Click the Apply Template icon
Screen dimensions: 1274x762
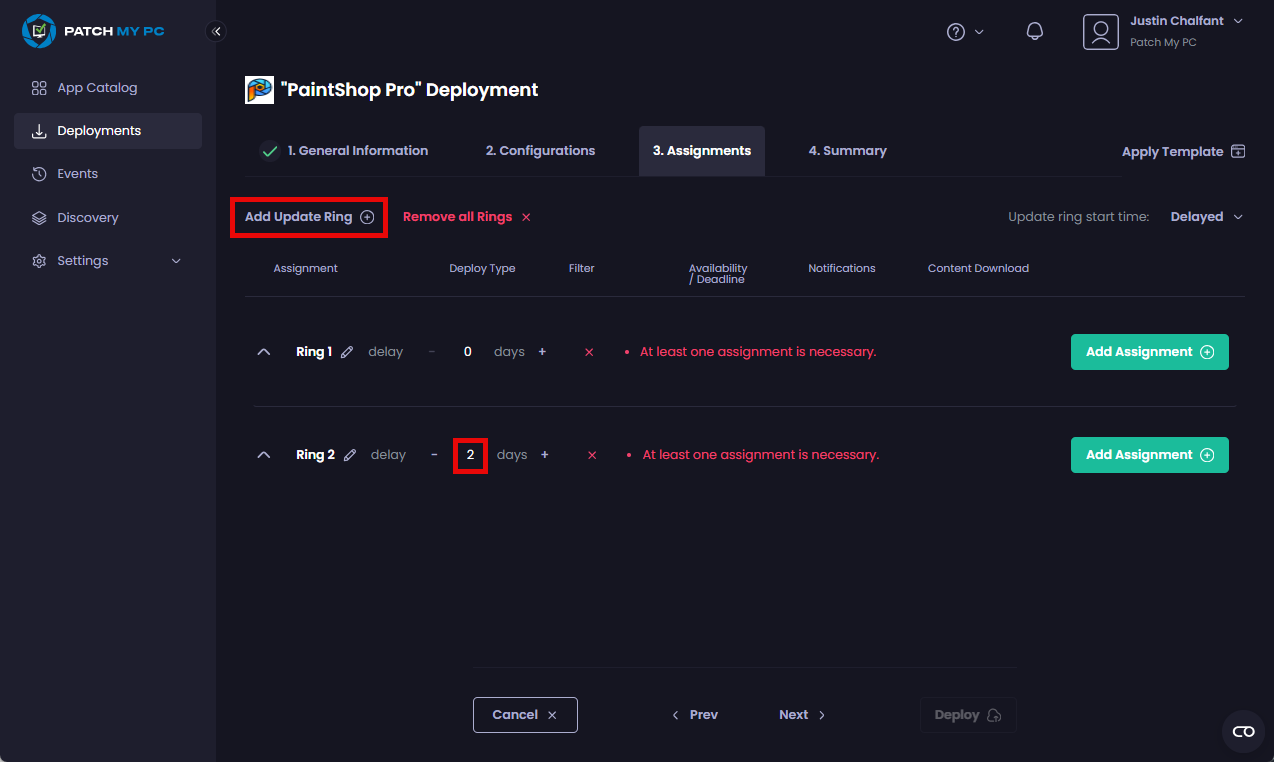pyautogui.click(x=1238, y=151)
